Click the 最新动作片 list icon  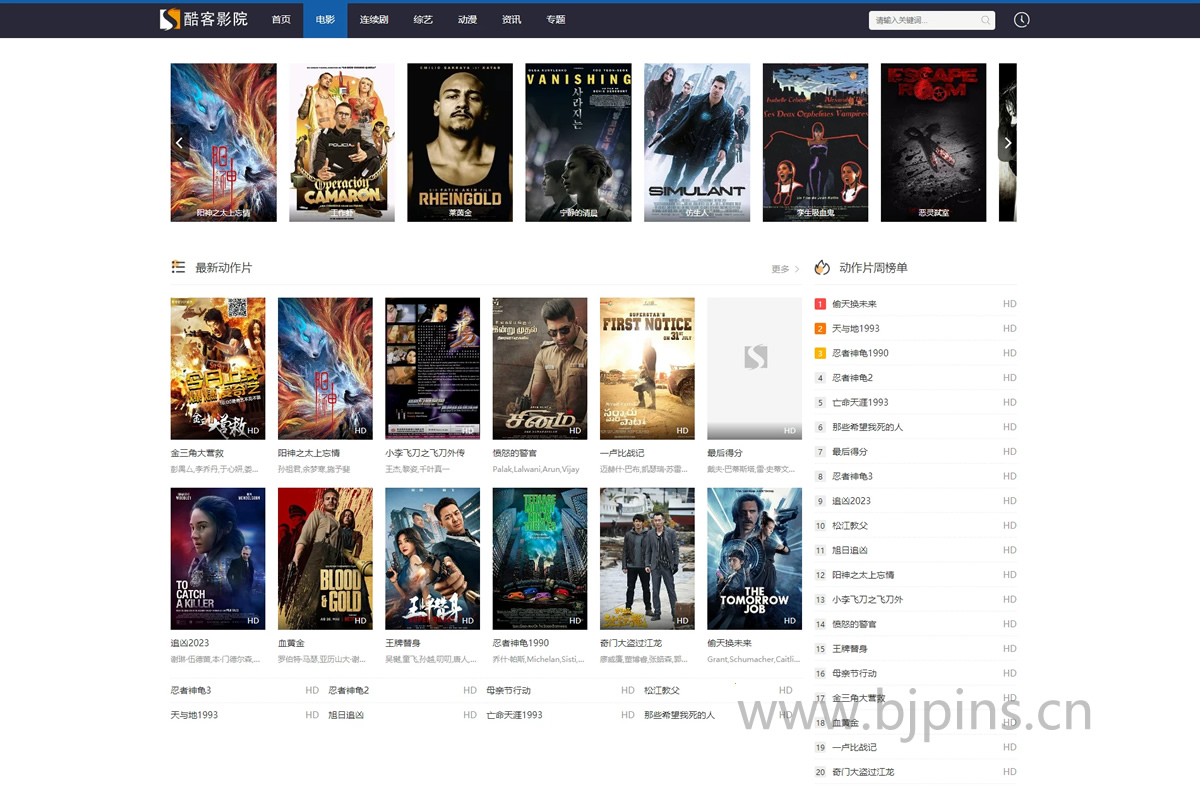(x=178, y=267)
